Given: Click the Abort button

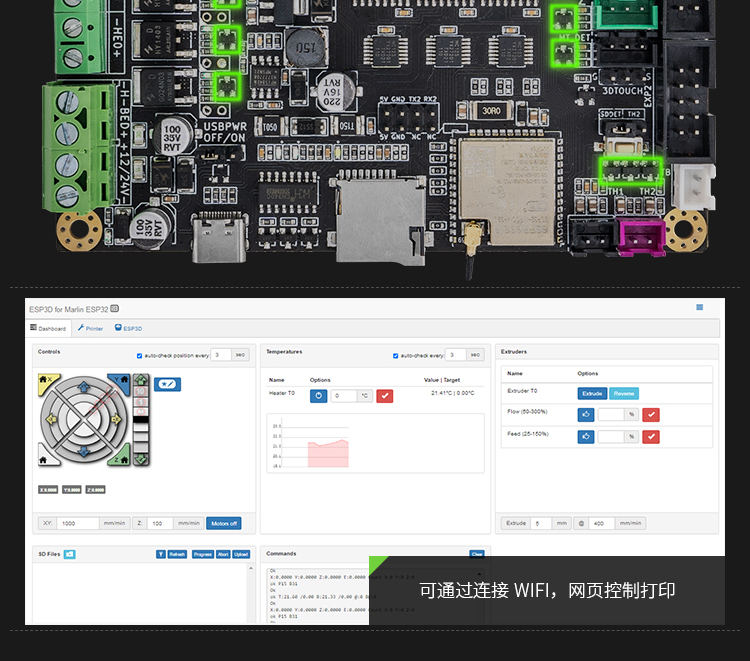Looking at the screenshot, I should 223,554.
